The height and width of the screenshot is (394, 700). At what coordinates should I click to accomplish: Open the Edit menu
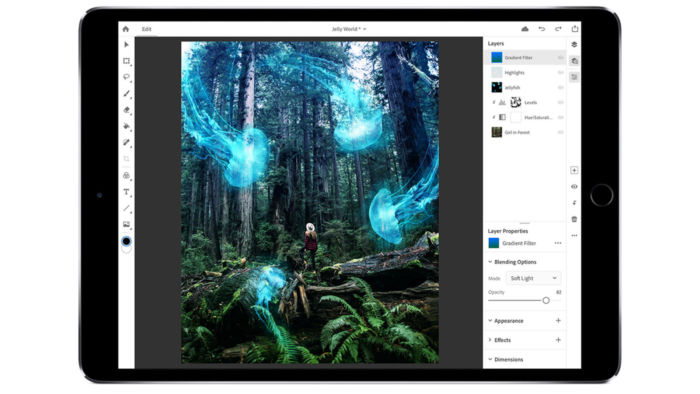click(146, 29)
